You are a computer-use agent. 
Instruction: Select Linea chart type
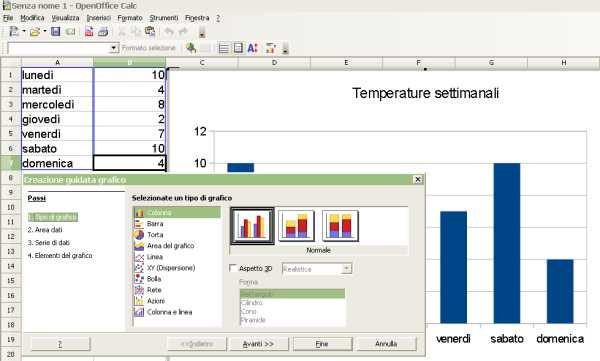coord(177,257)
